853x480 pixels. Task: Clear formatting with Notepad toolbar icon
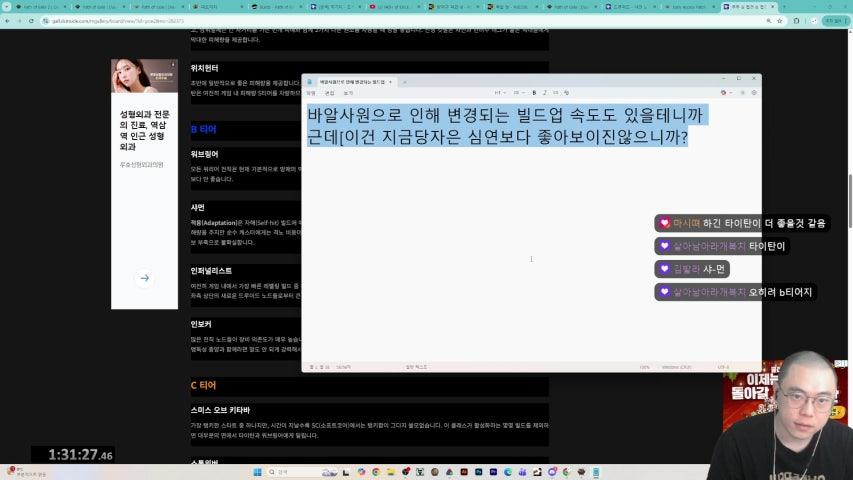point(566,93)
